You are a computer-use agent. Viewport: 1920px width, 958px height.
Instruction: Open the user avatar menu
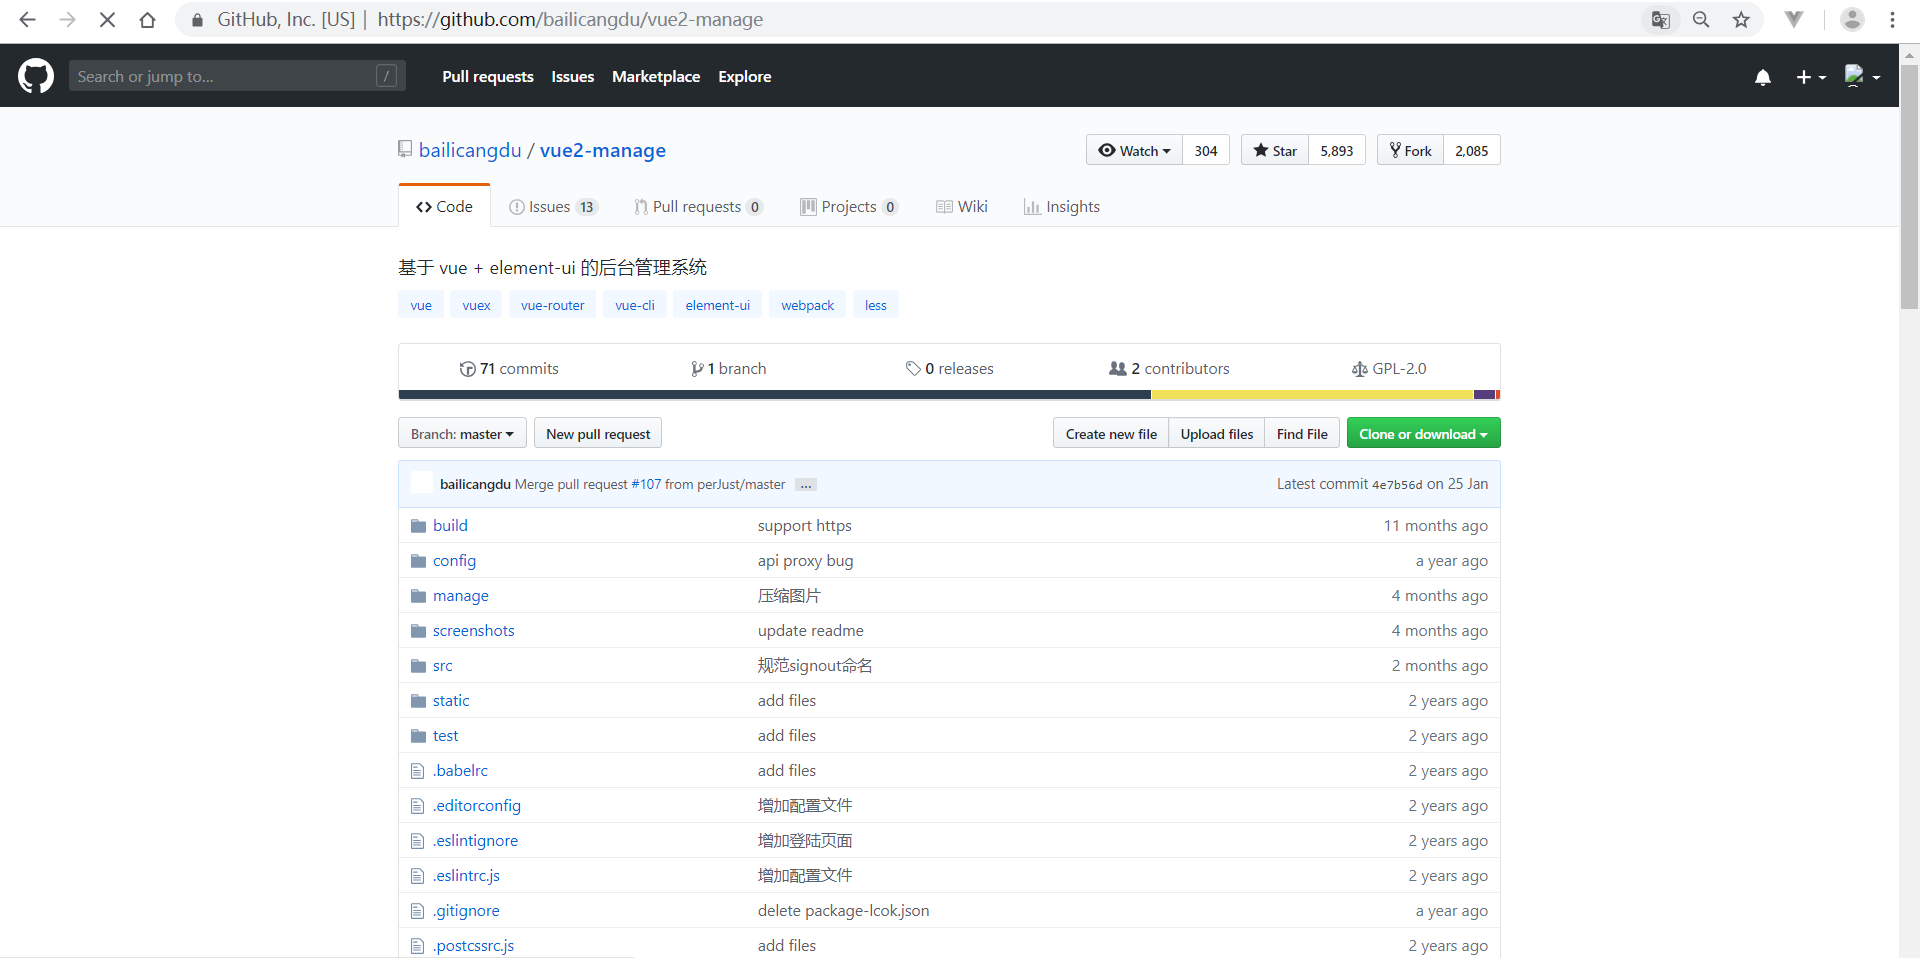[x=1862, y=77]
